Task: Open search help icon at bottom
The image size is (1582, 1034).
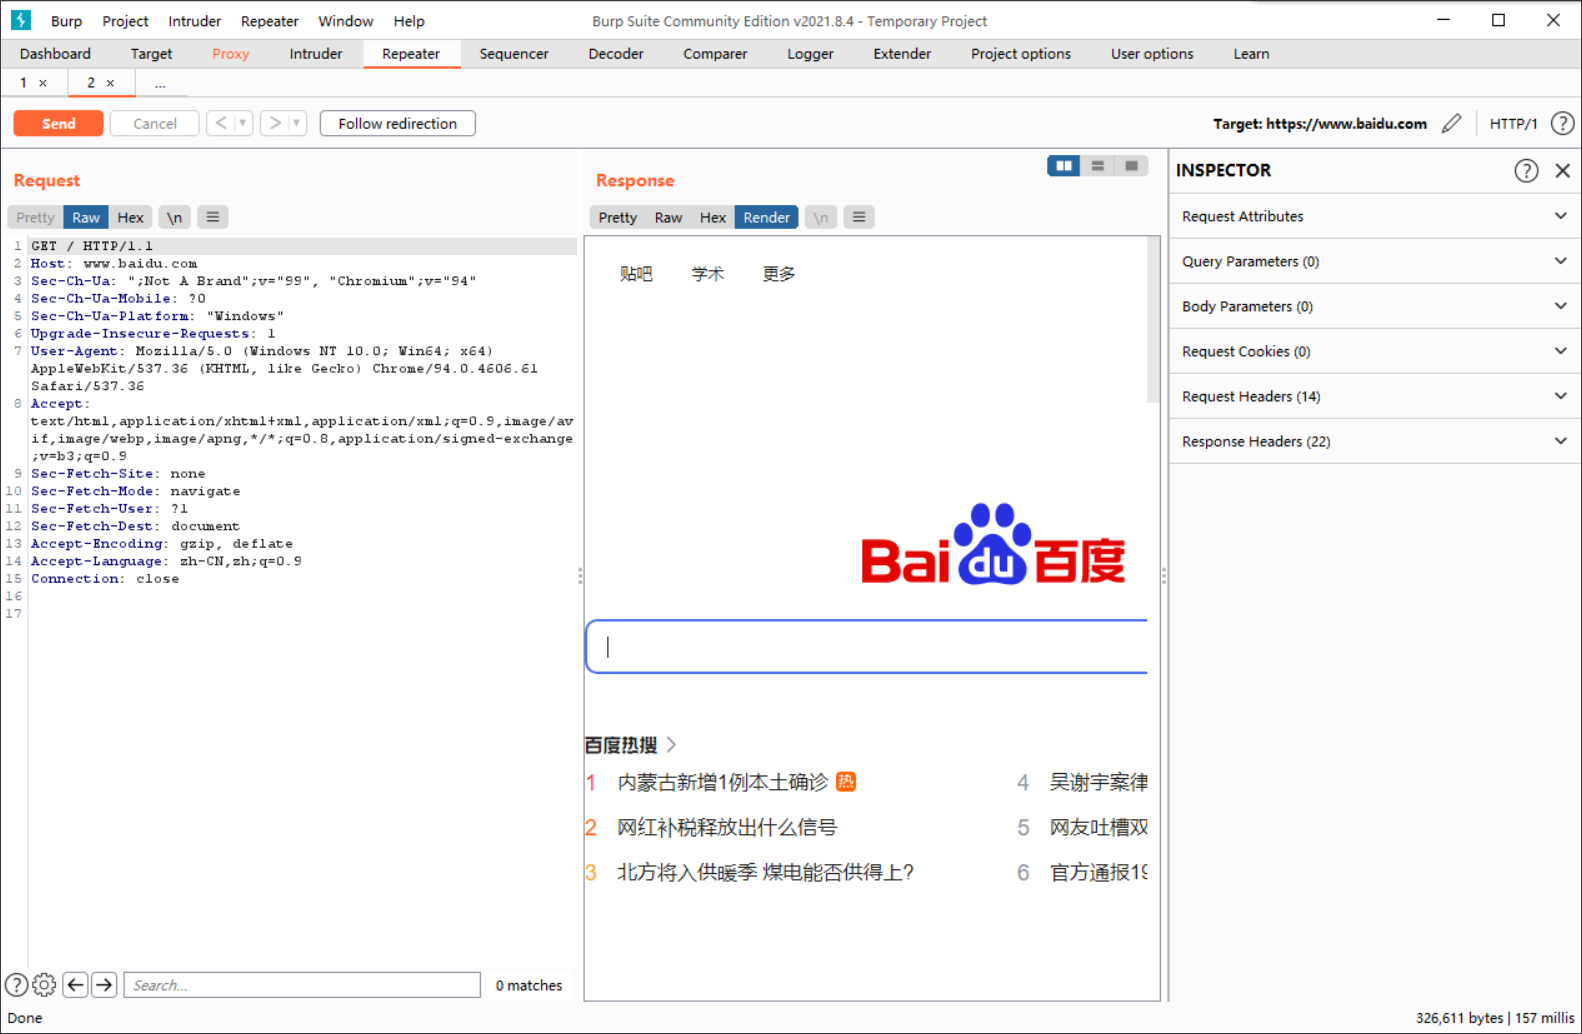Action: click(17, 985)
